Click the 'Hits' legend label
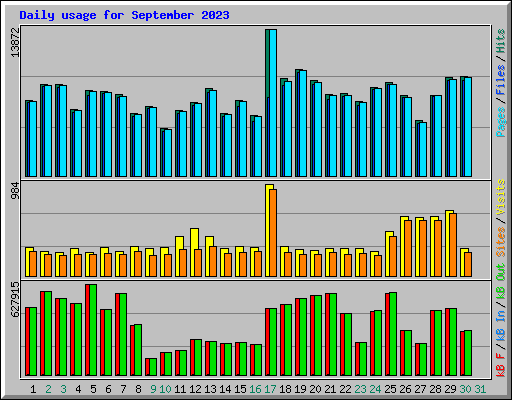The height and width of the screenshot is (400, 512). coord(501,41)
